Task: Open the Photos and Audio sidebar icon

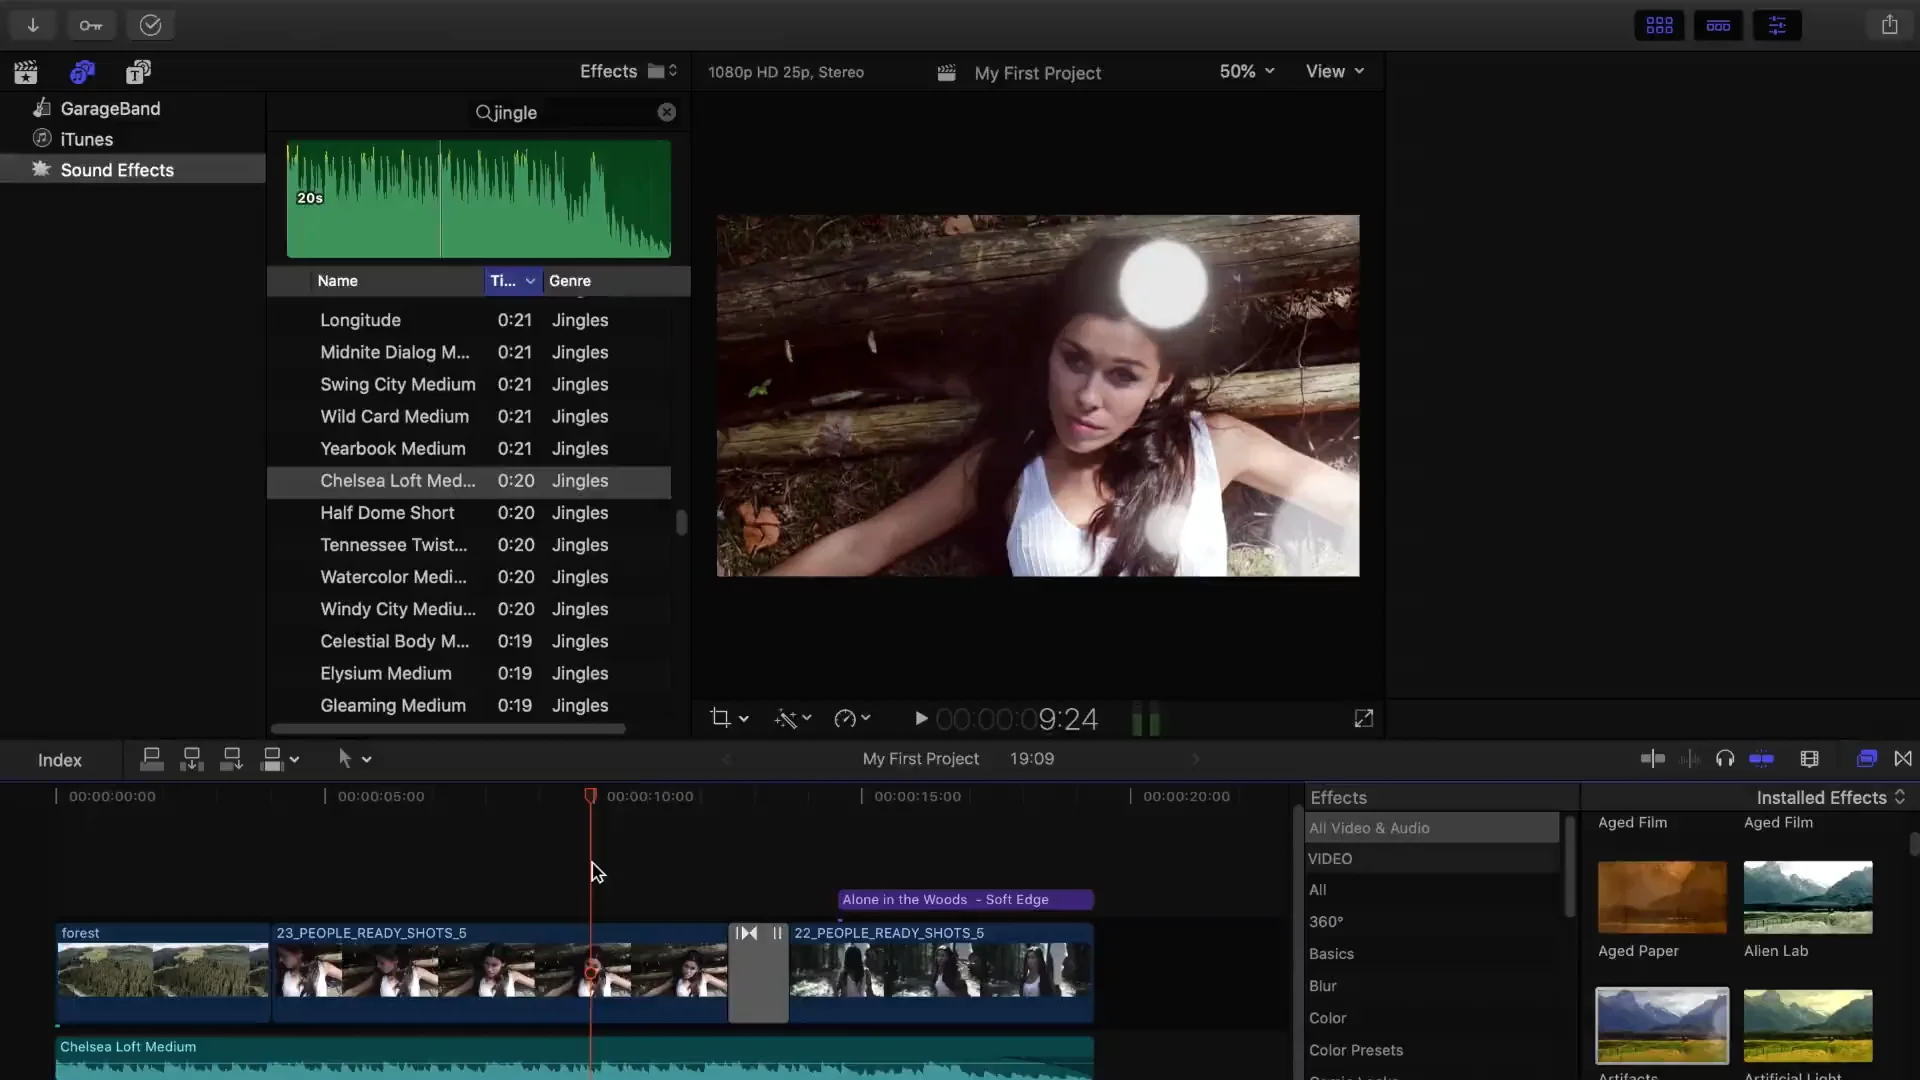Action: [82, 72]
